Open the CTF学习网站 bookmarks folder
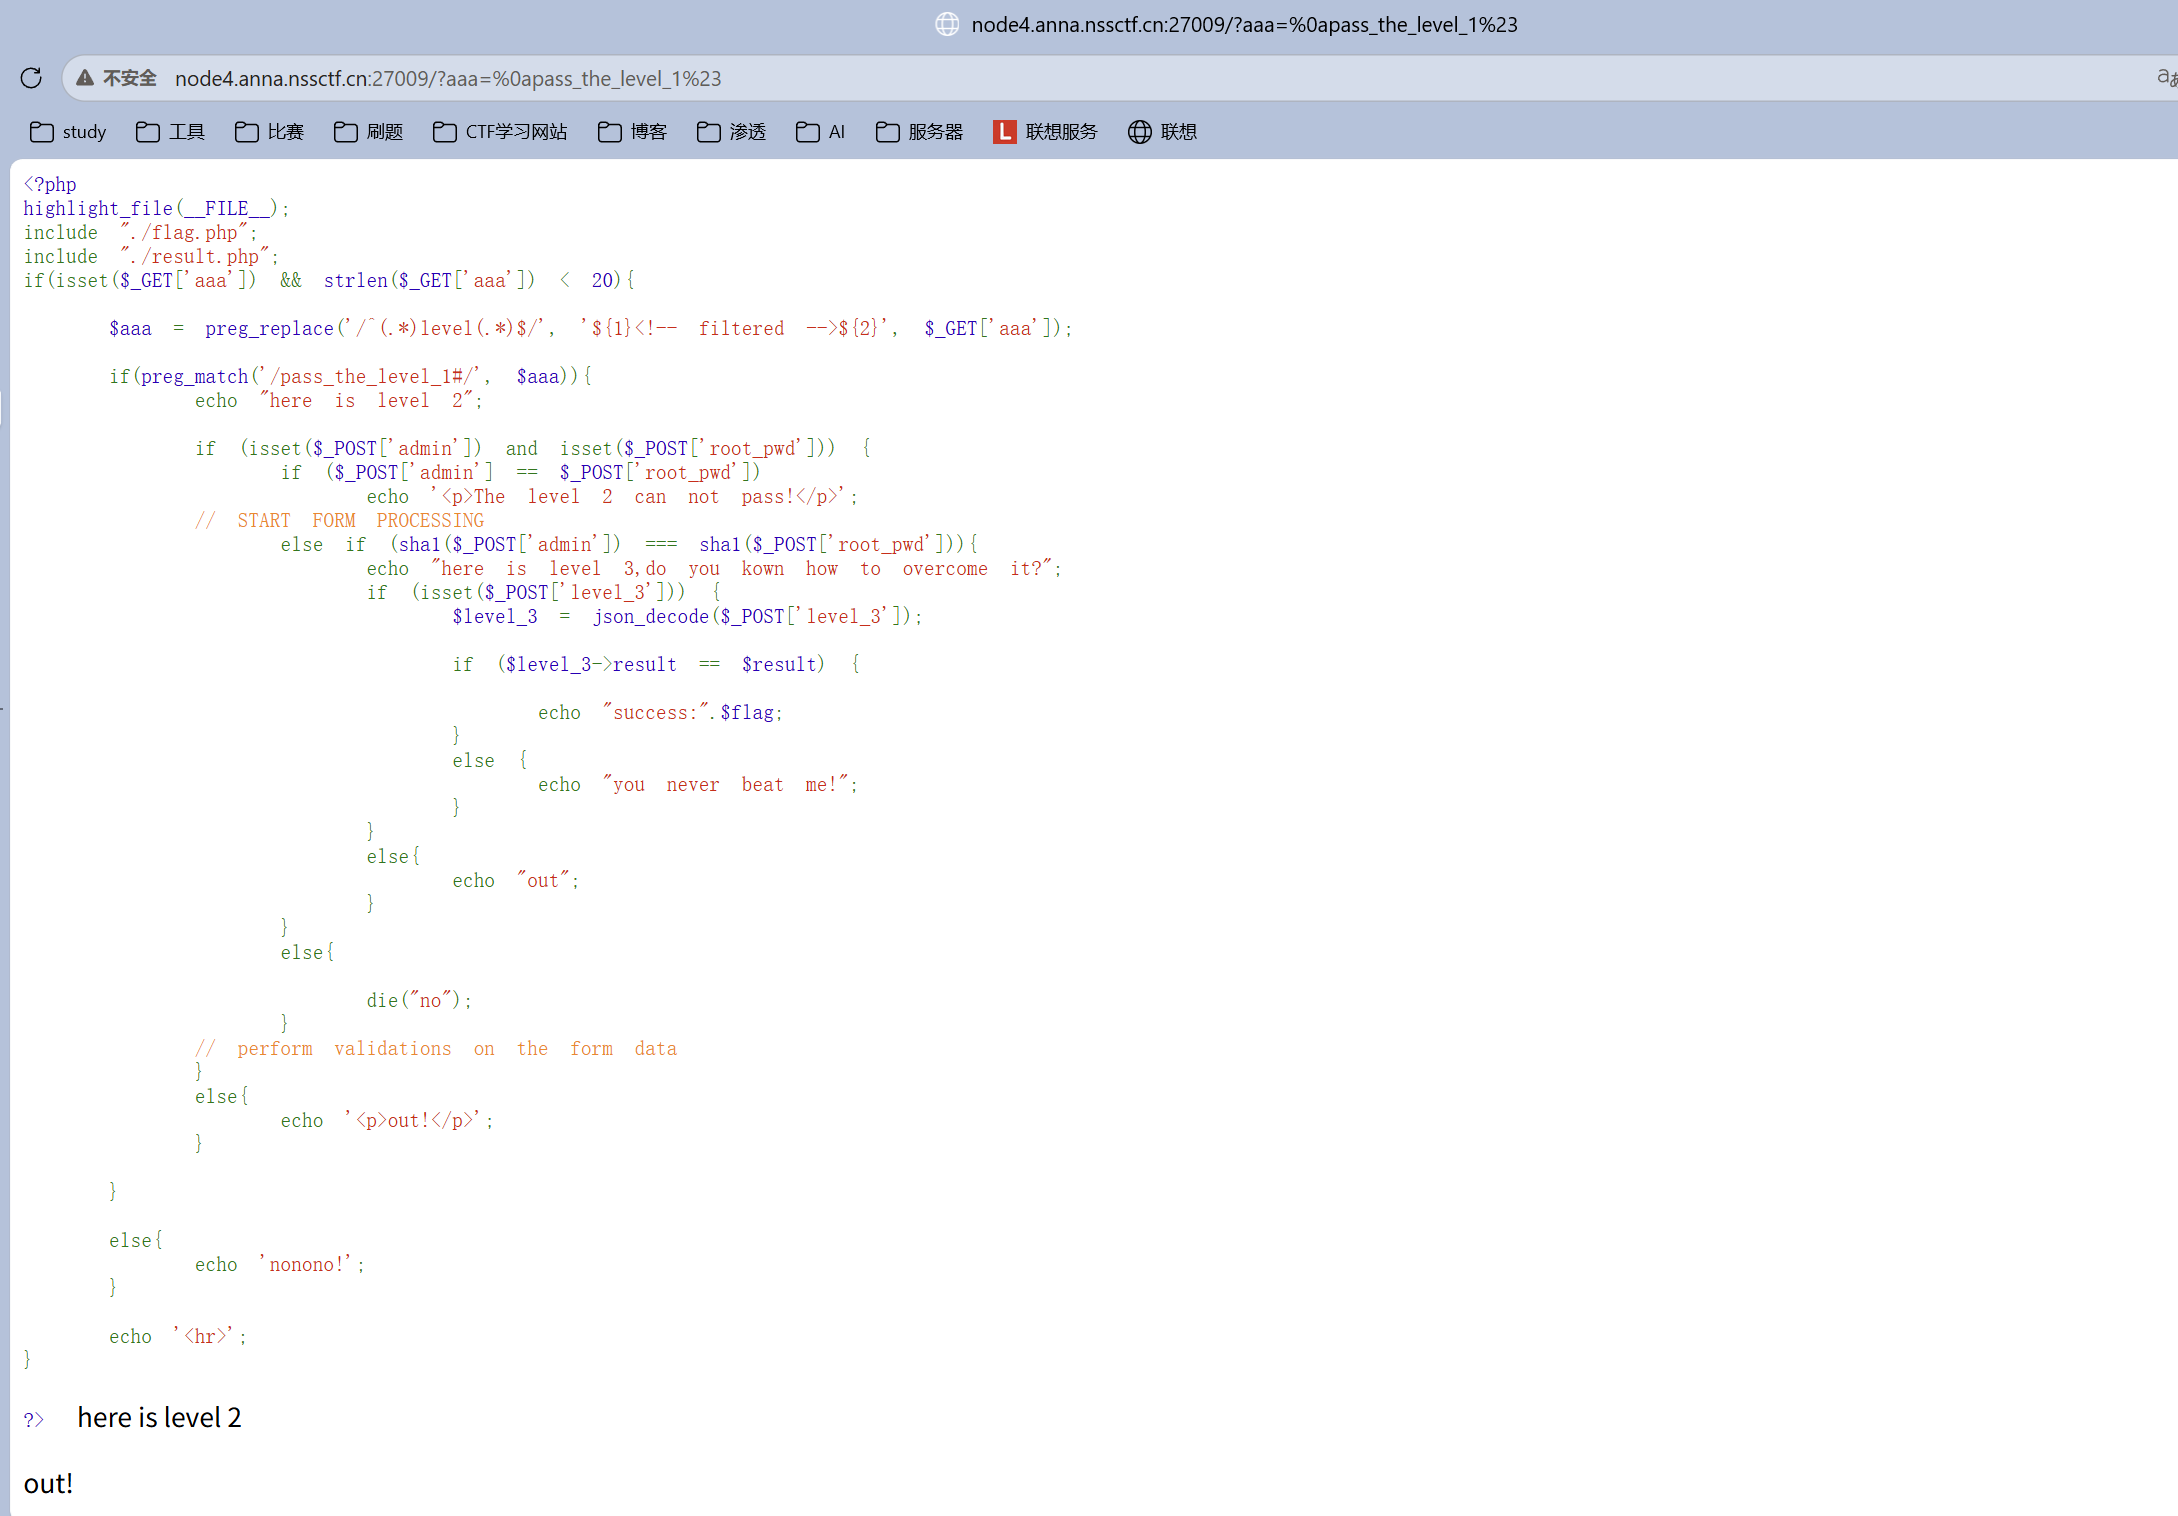The height and width of the screenshot is (1516, 2178). (x=500, y=132)
